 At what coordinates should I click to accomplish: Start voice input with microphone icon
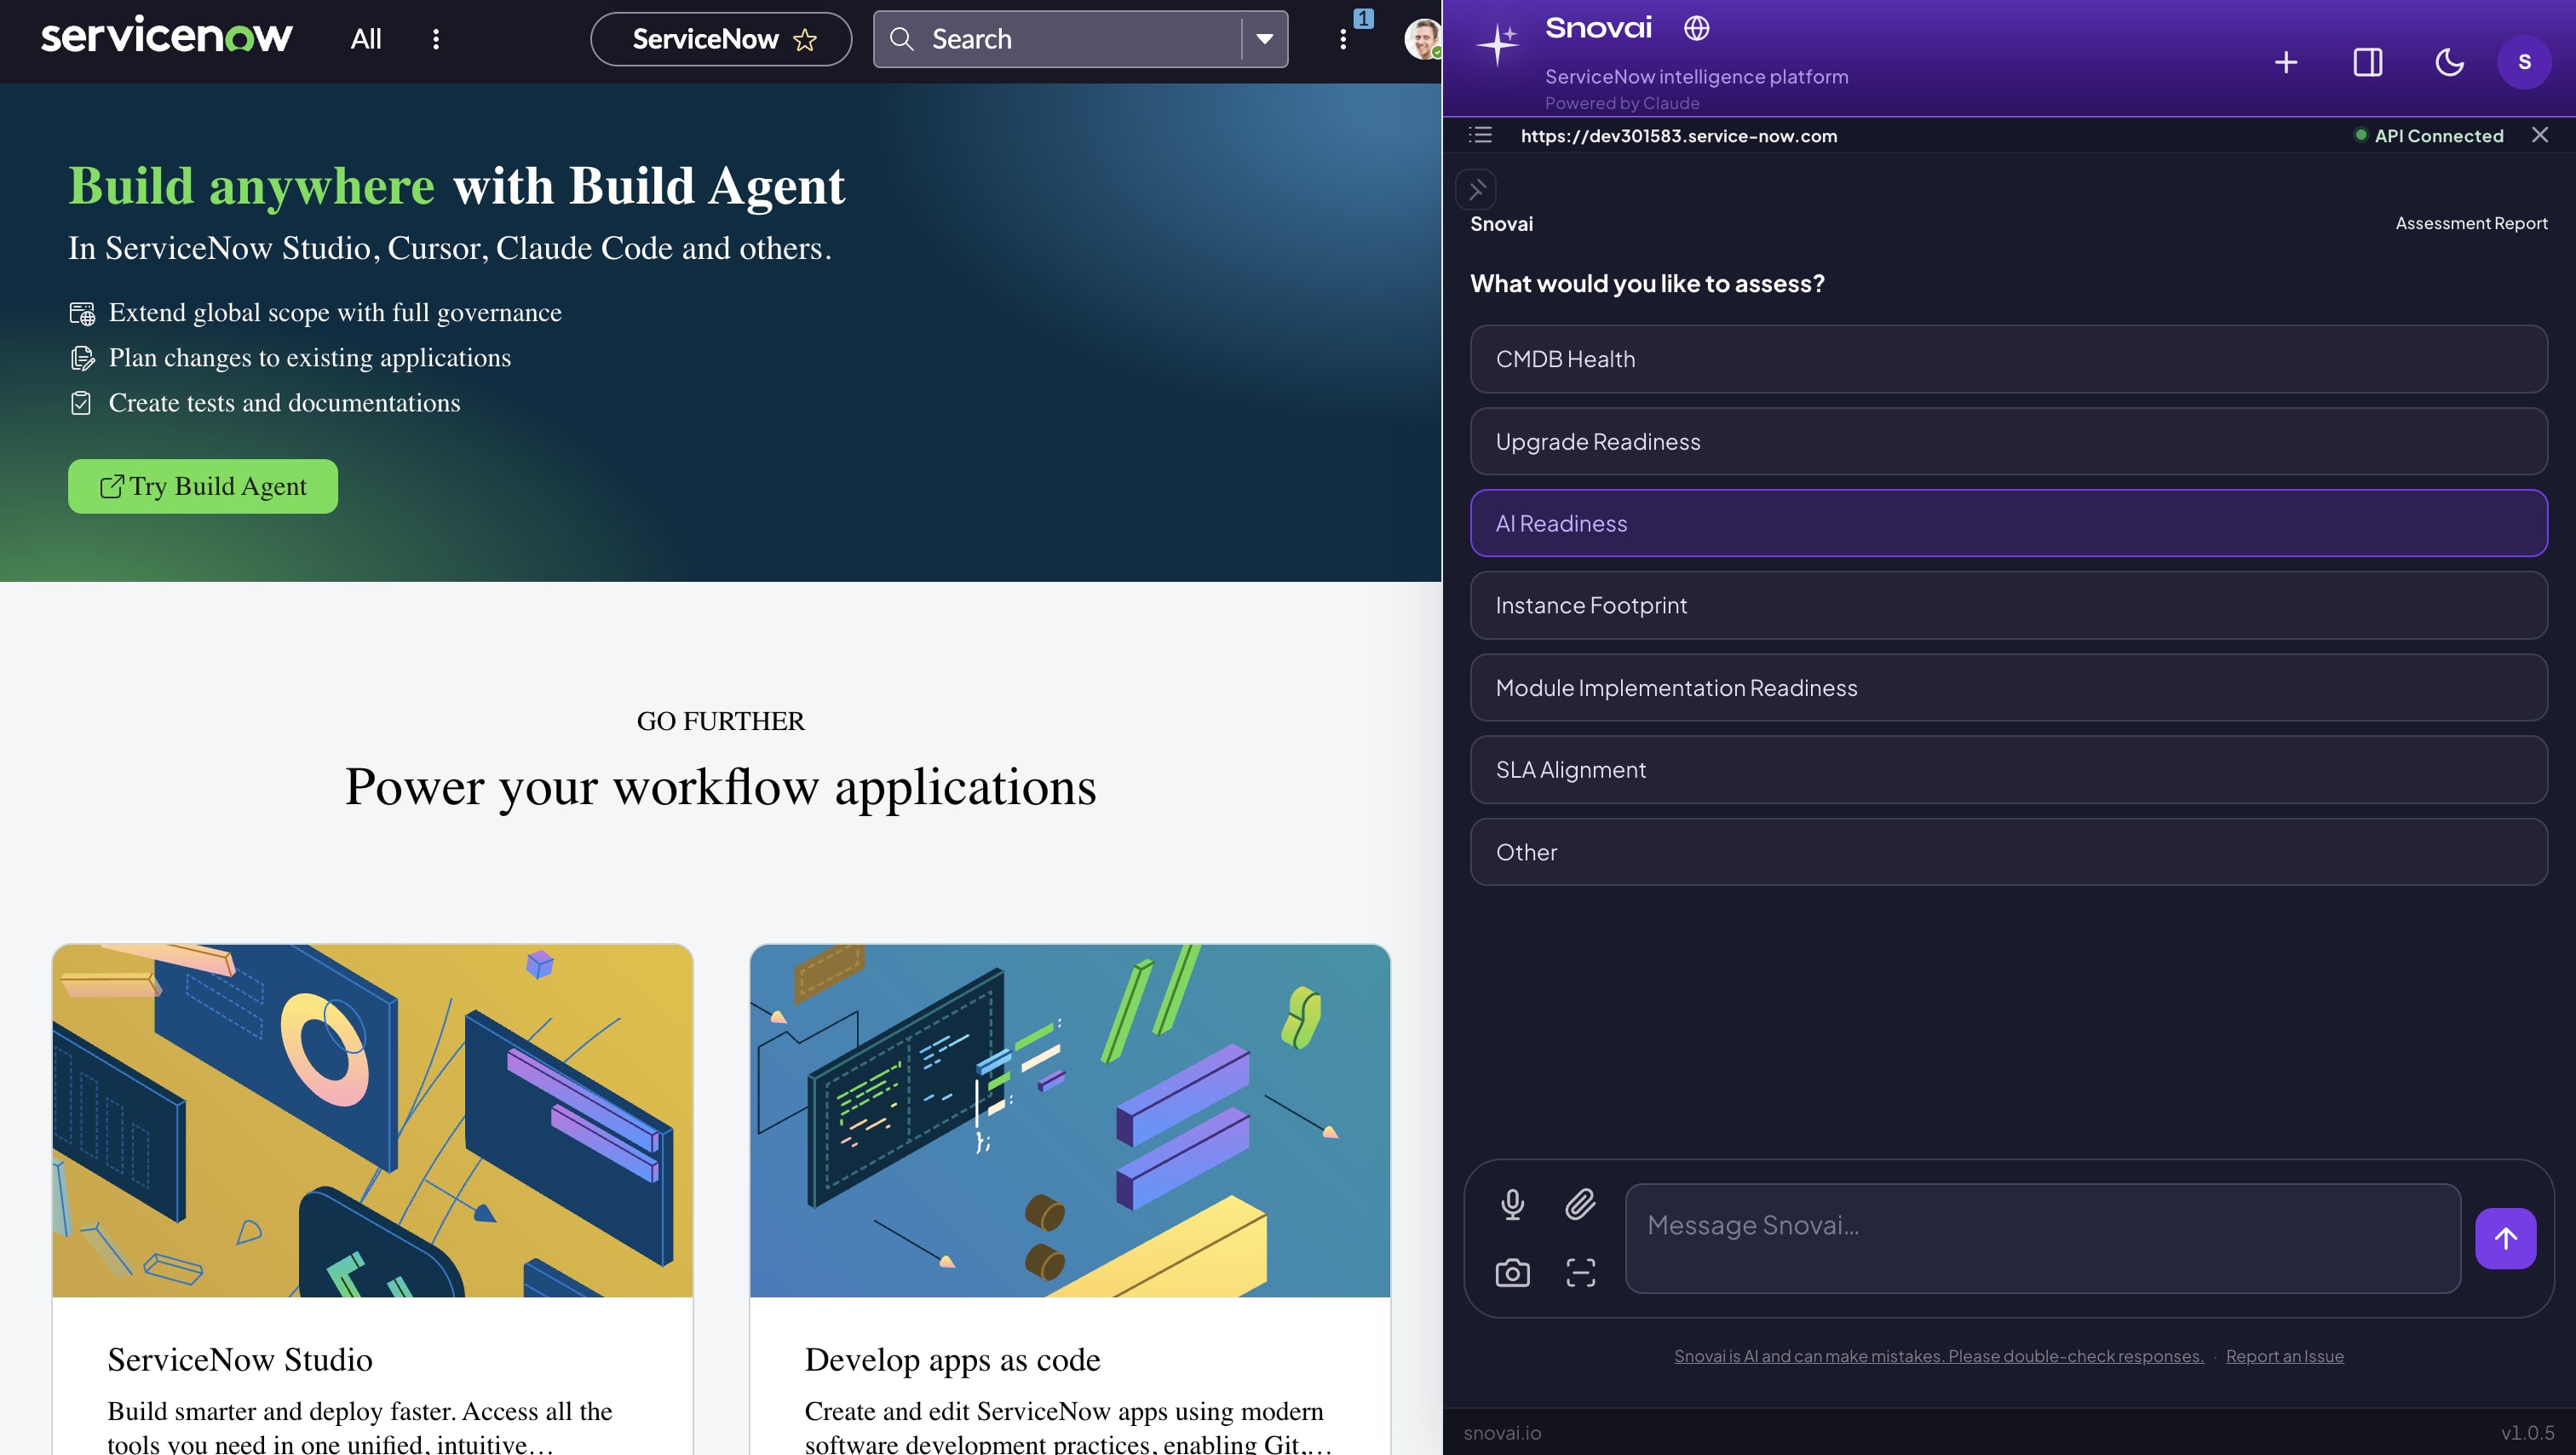[x=1512, y=1204]
